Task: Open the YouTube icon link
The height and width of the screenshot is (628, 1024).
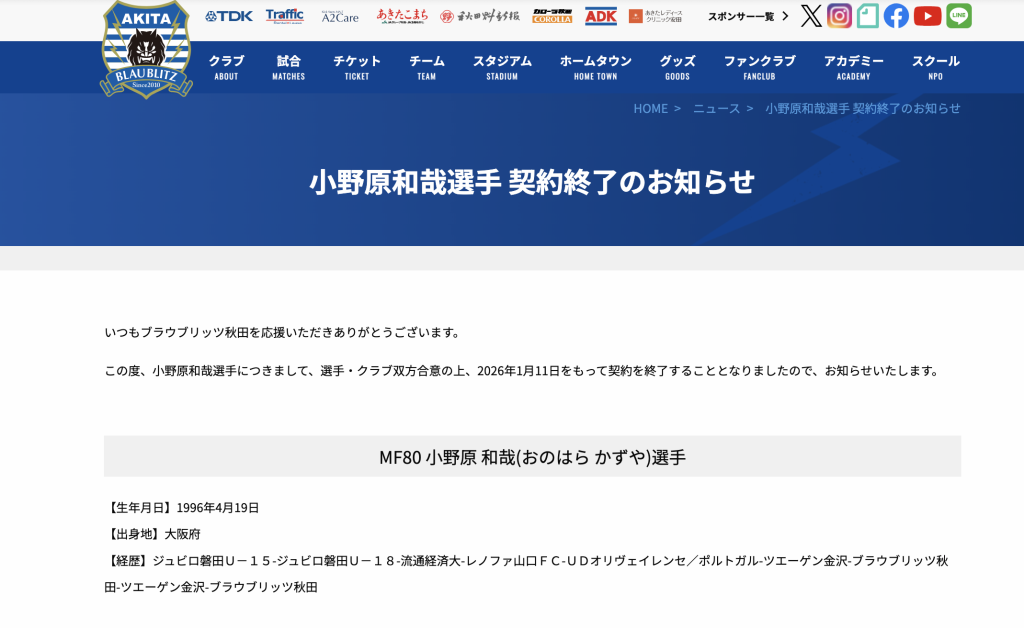Action: tap(927, 16)
